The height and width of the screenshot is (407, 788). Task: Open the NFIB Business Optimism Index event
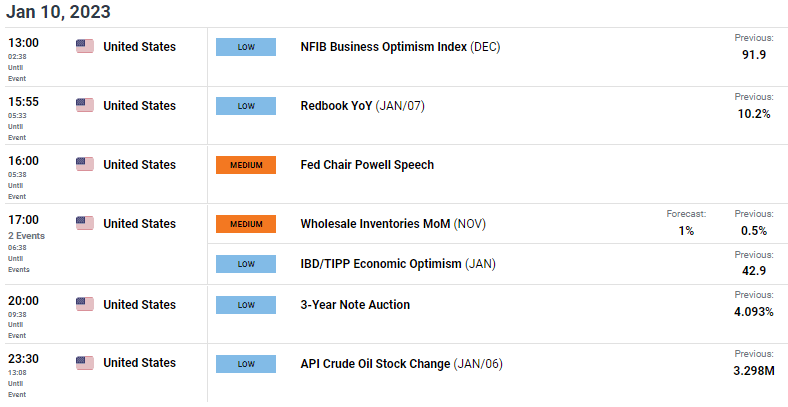coord(400,47)
